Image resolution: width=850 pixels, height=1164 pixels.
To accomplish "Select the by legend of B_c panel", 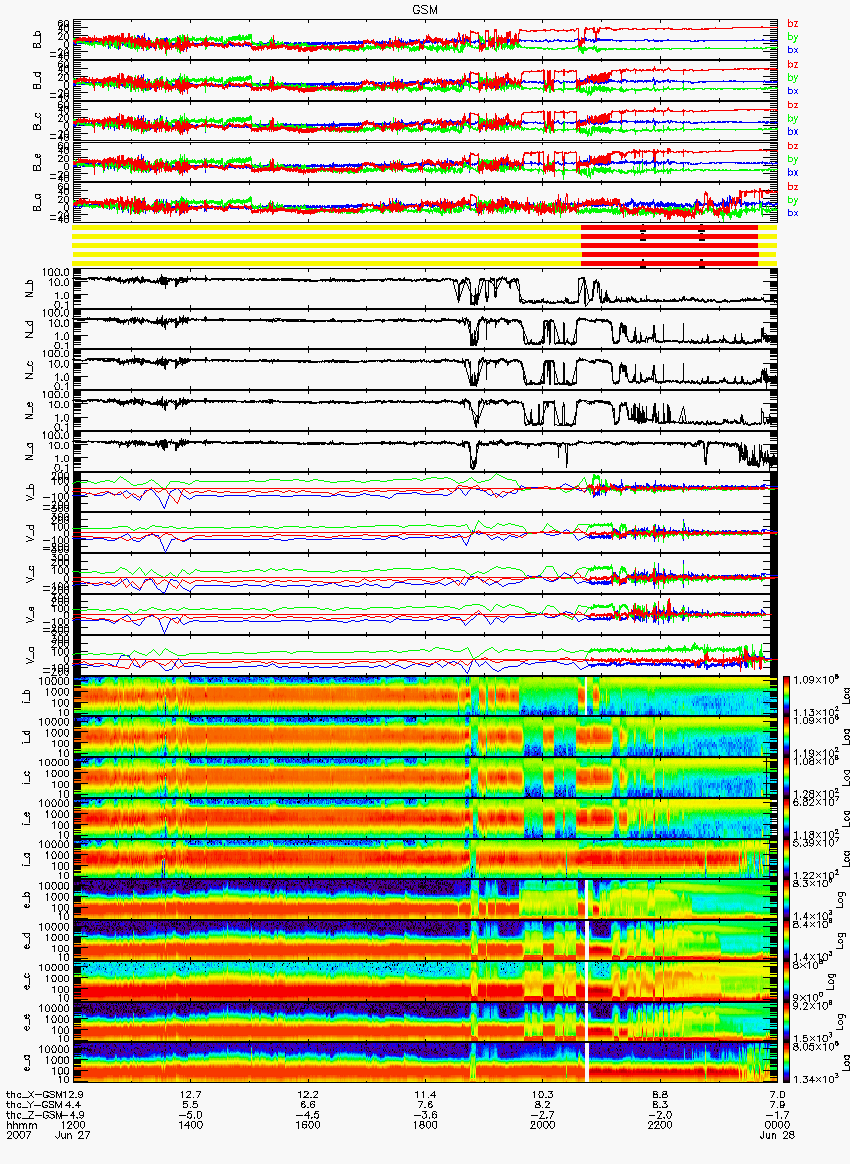I will [793, 118].
